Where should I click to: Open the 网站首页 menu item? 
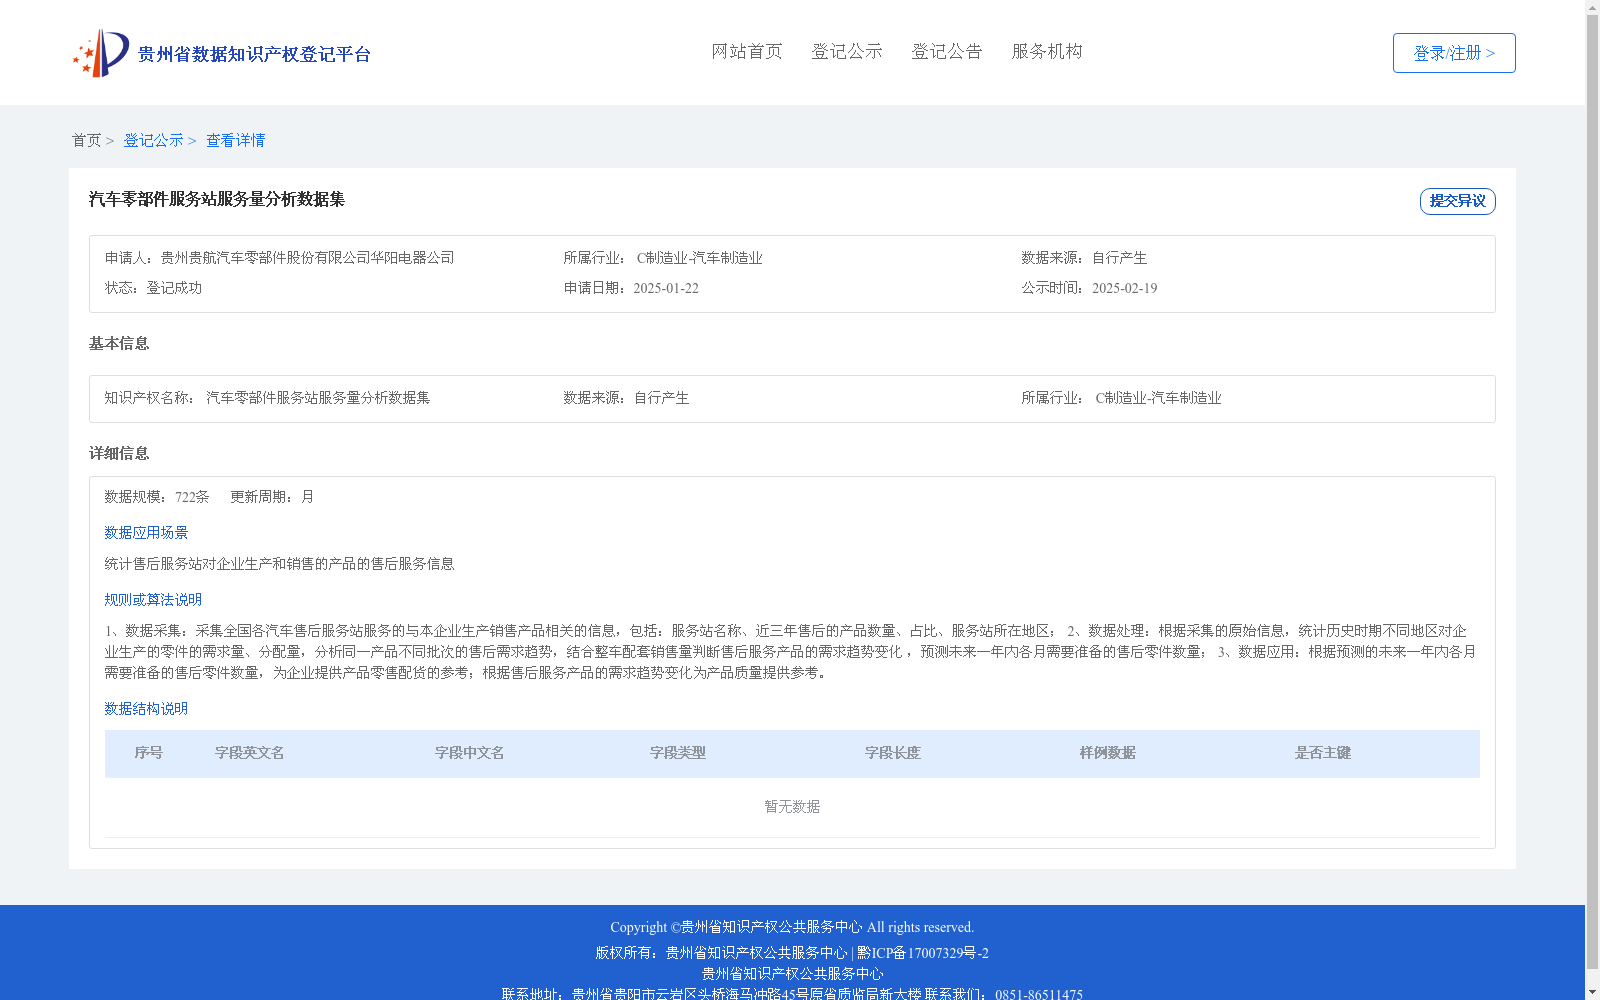(747, 51)
